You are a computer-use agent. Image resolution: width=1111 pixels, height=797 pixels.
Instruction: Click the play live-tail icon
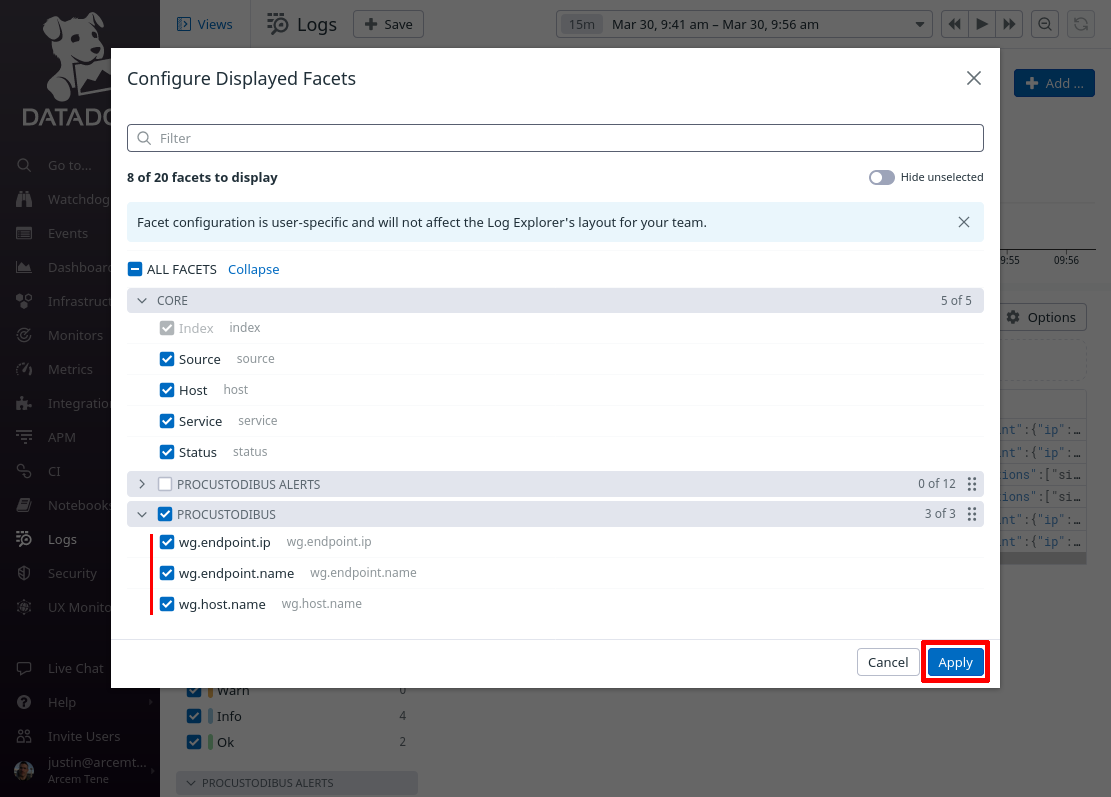(x=982, y=24)
